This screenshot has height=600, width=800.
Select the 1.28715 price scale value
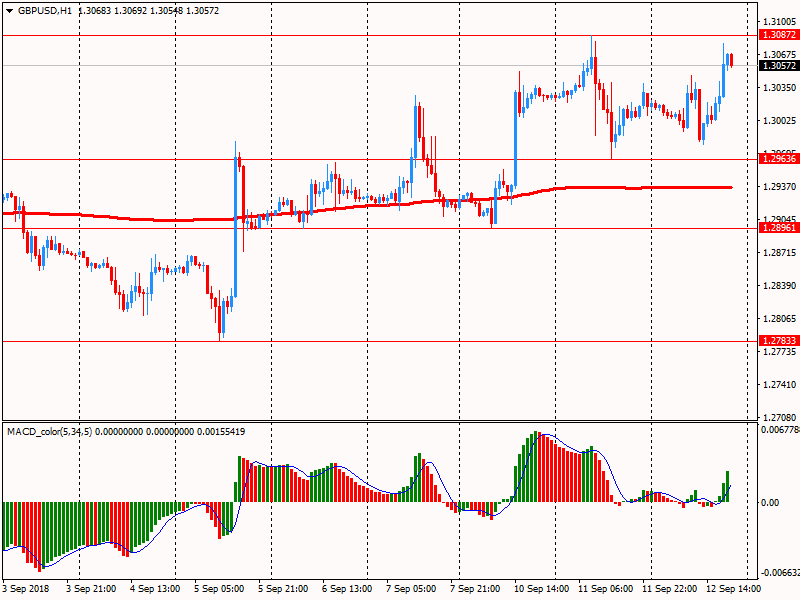pos(779,253)
